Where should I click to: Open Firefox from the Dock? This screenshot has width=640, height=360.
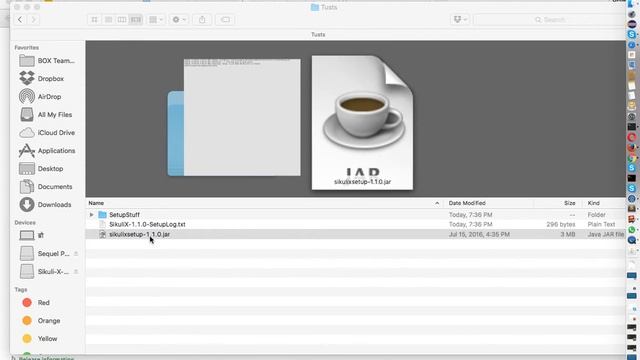(x=632, y=147)
